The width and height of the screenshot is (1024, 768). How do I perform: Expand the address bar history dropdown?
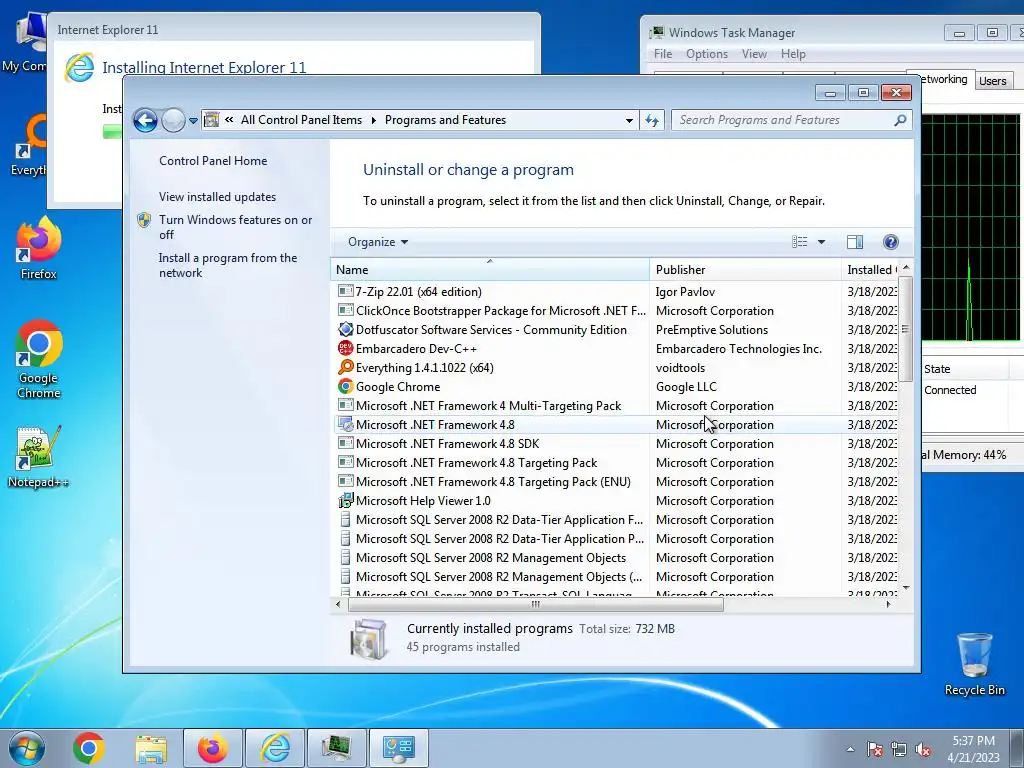pos(629,120)
